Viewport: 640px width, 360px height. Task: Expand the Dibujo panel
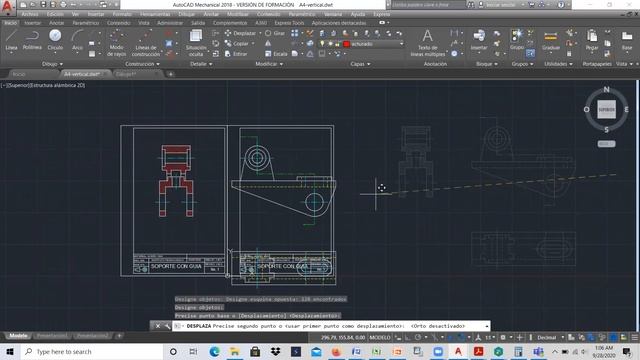(x=52, y=64)
